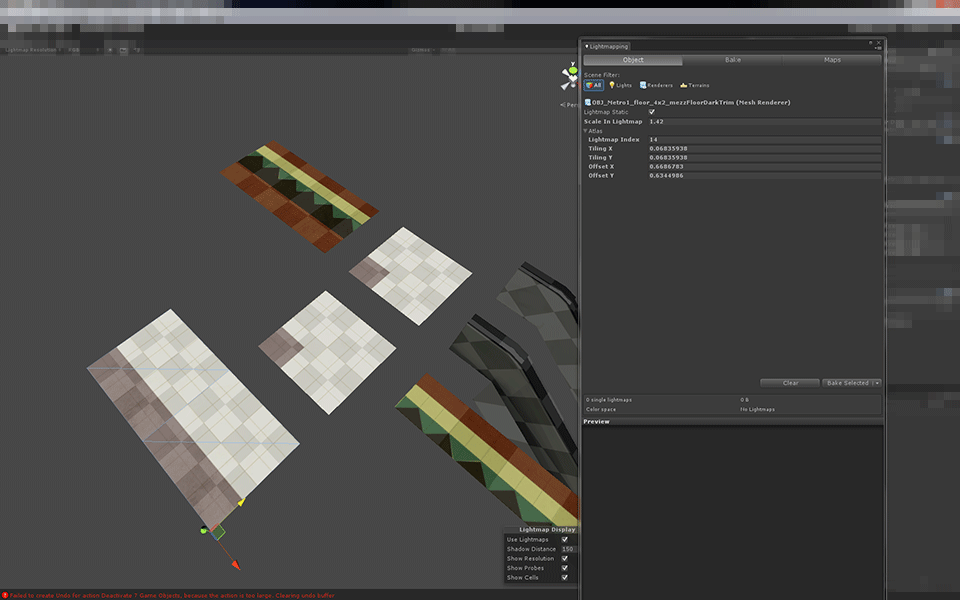Click the Lightmapping window tab icon
This screenshot has height=600, width=960.
click(x=588, y=45)
